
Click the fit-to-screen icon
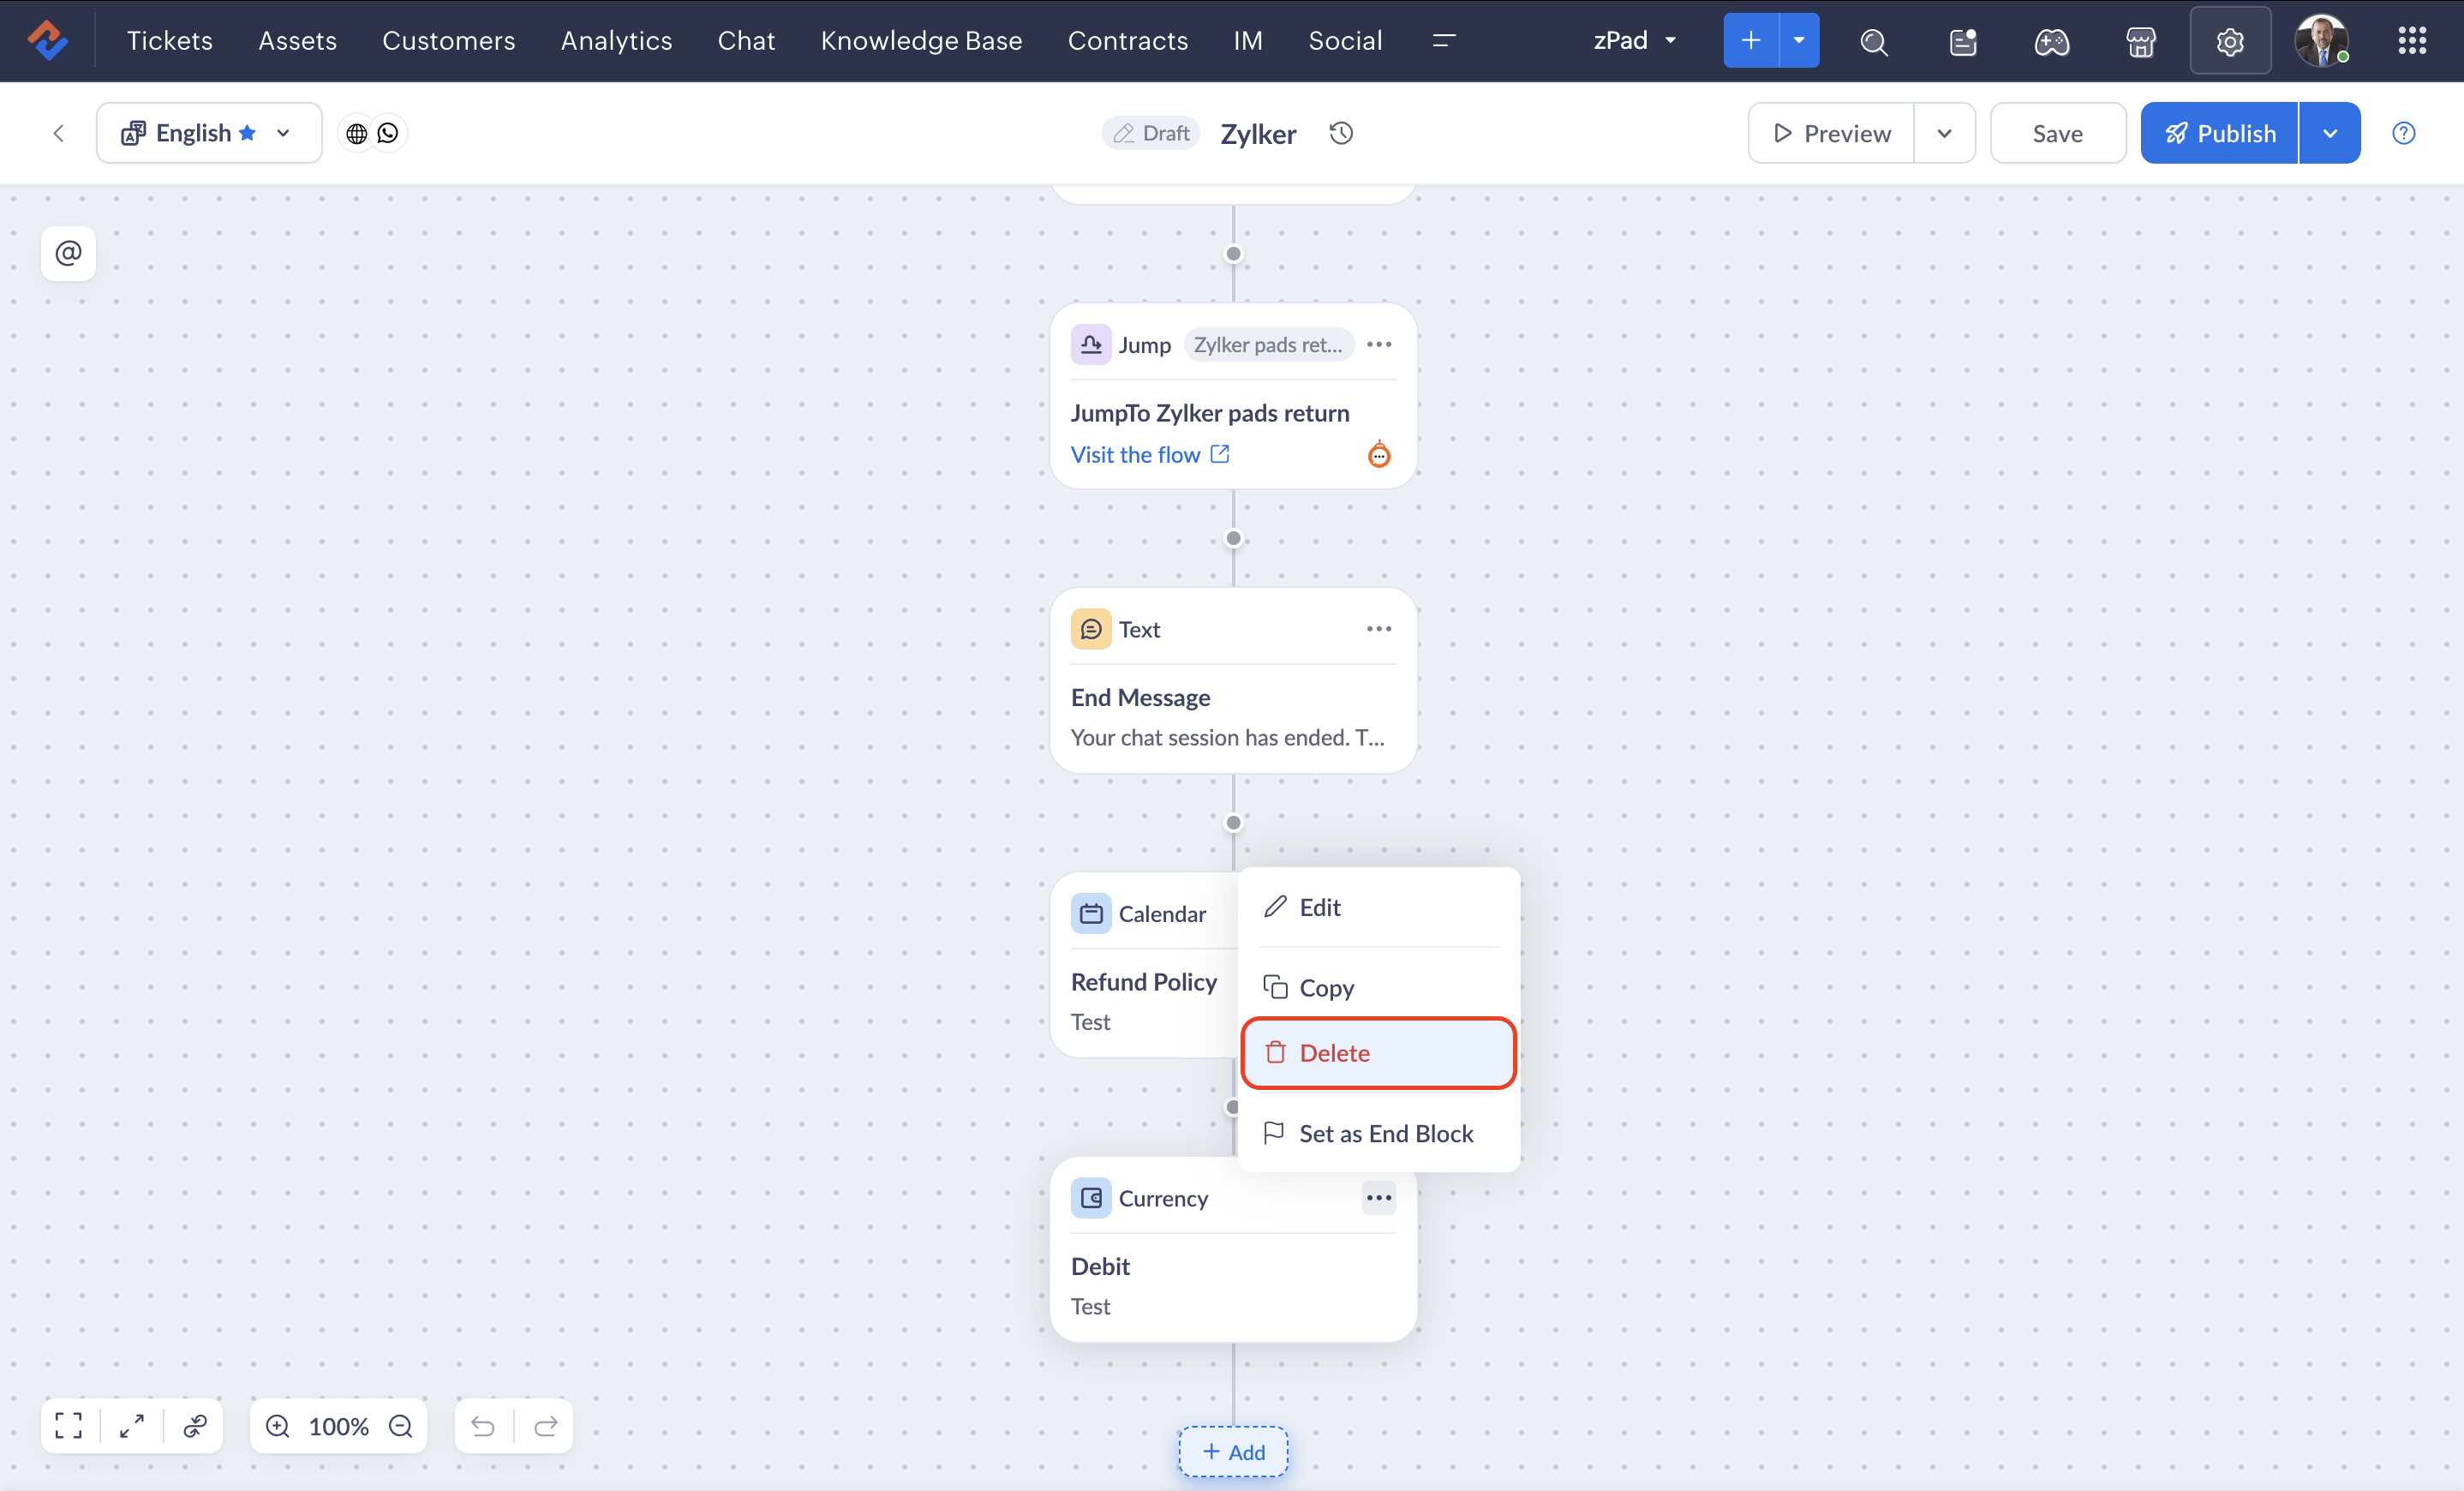[x=69, y=1425]
